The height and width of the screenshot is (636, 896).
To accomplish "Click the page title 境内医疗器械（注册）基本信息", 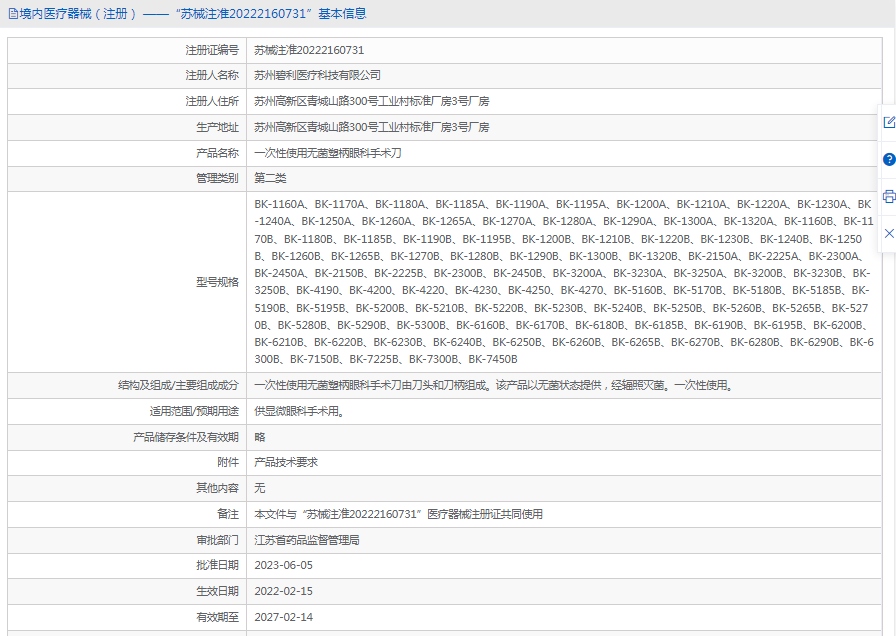I will click(192, 14).
